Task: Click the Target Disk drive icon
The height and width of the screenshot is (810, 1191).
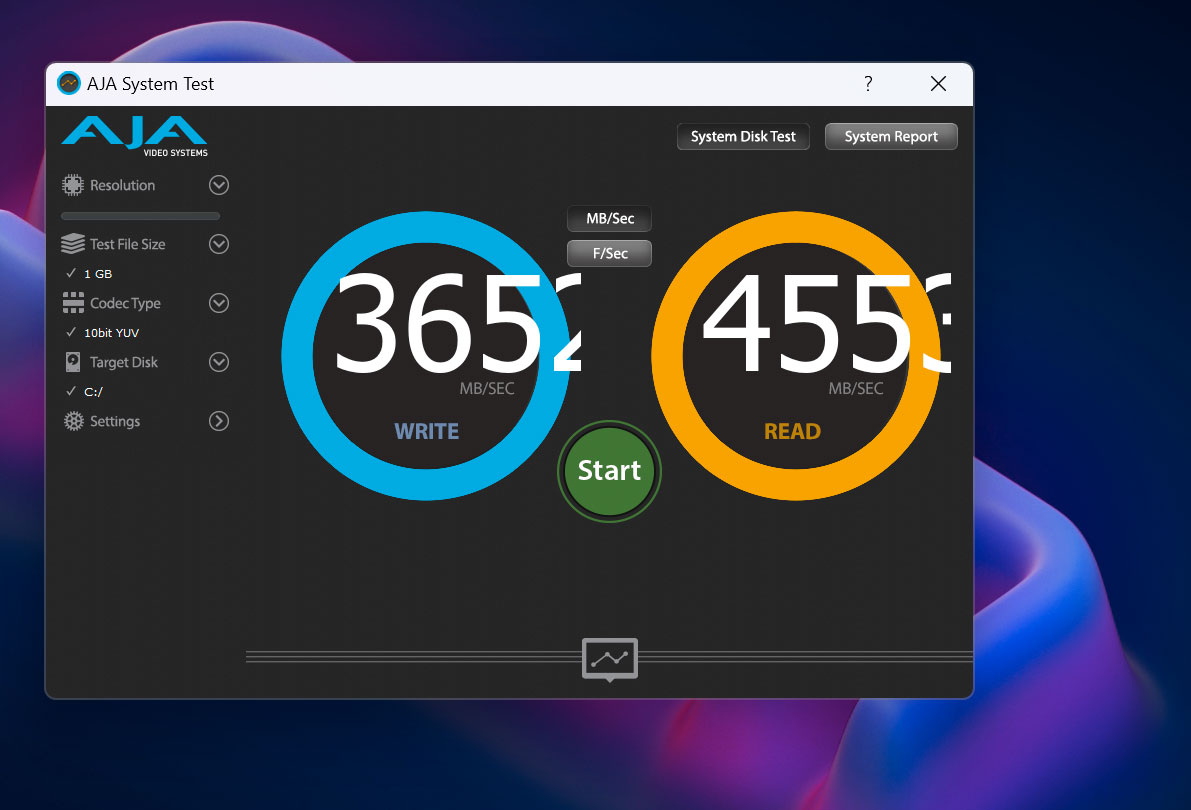Action: point(73,362)
